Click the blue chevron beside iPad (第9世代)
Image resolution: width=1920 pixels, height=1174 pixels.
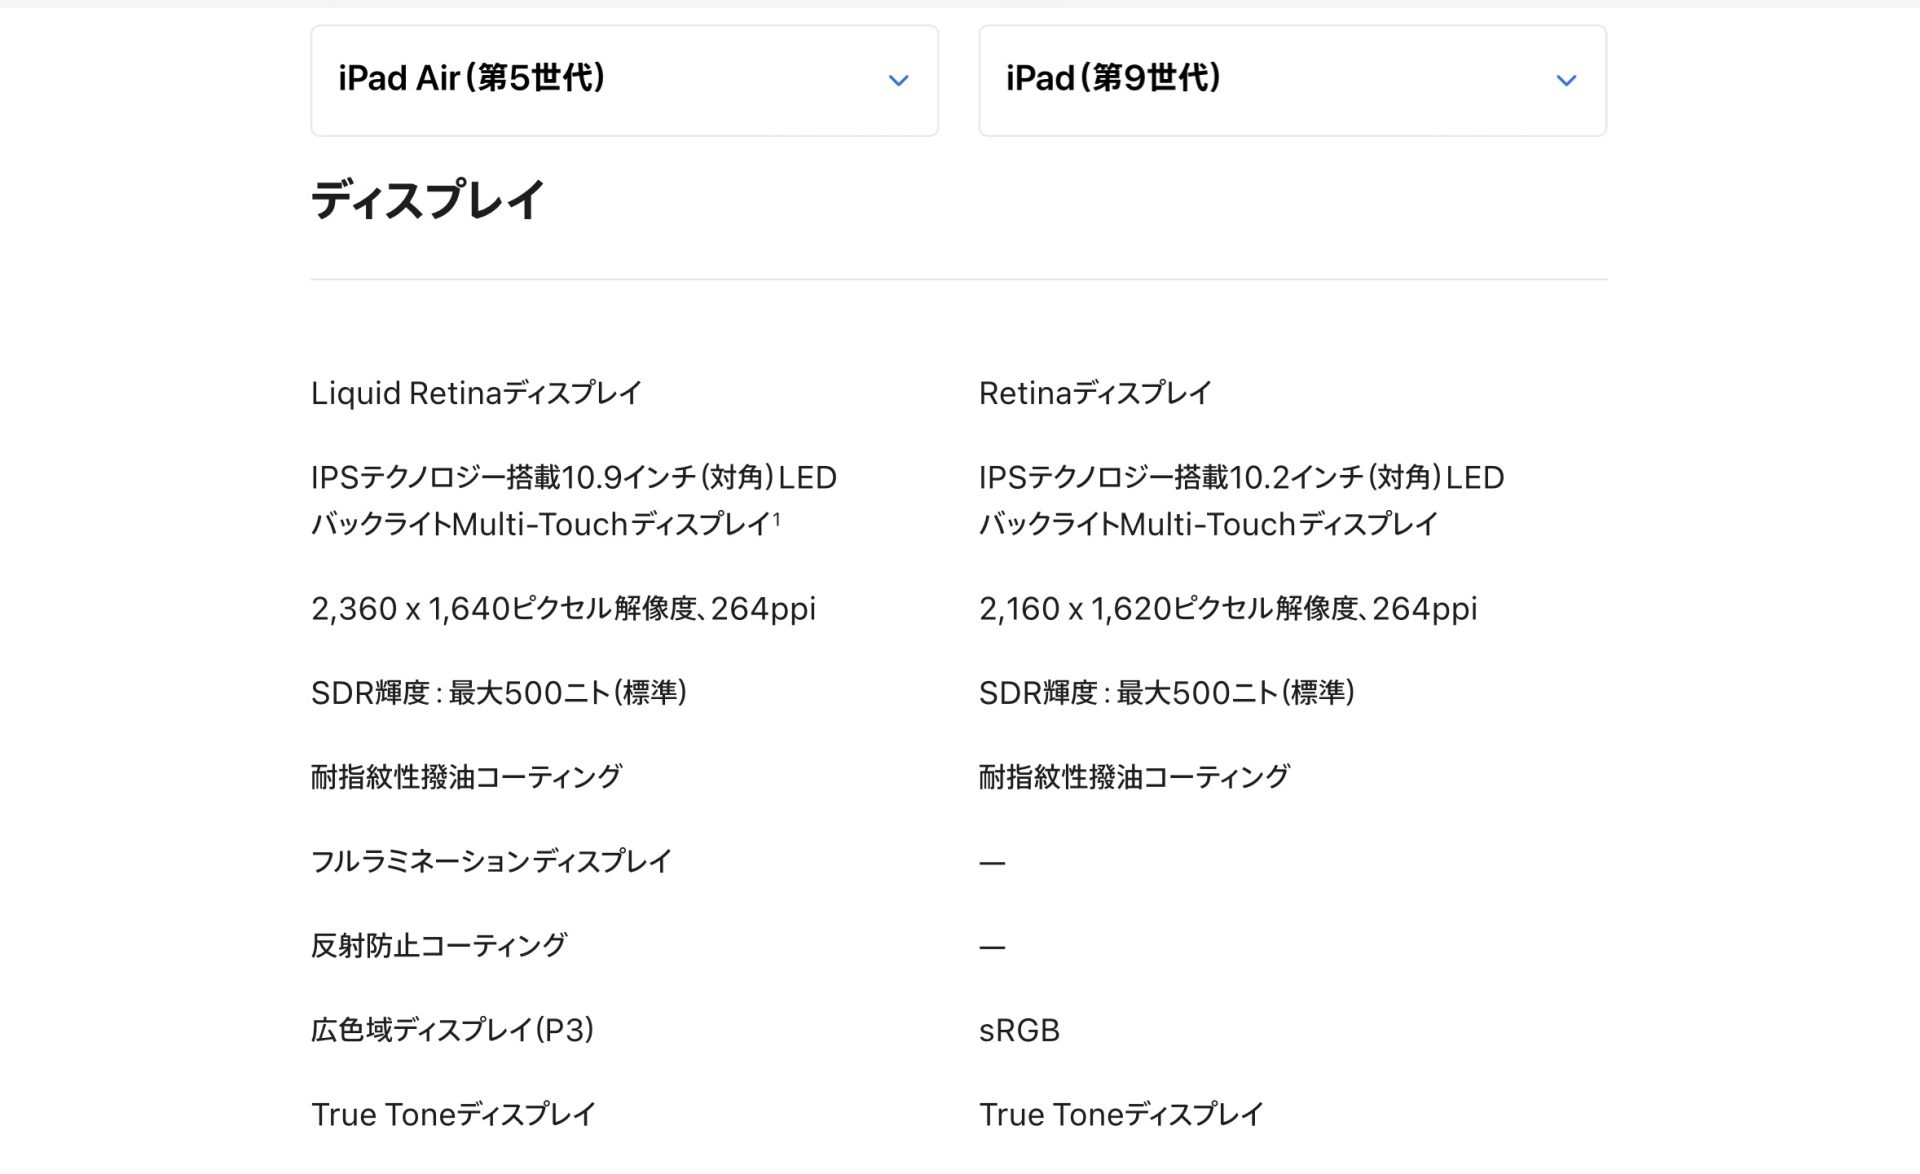pos(1566,81)
